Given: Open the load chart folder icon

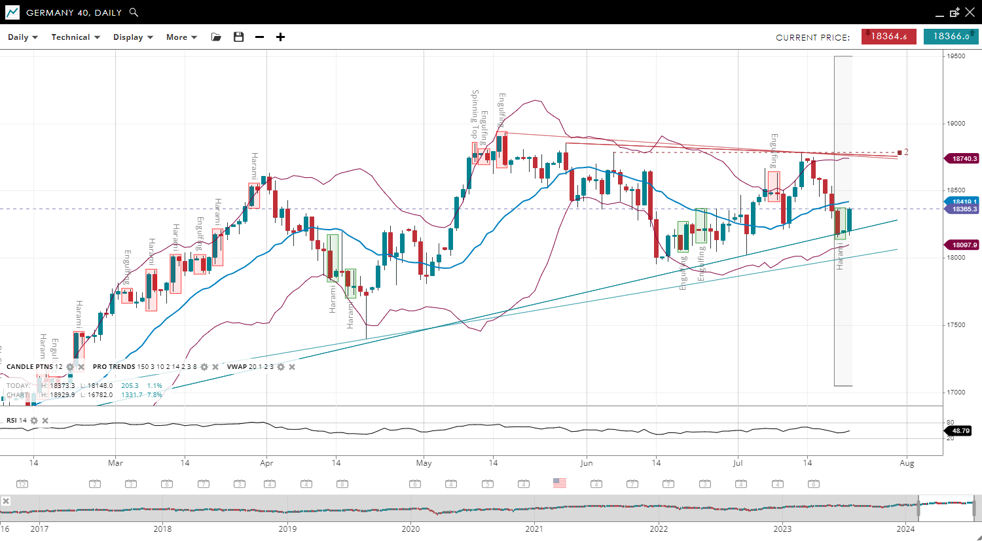Looking at the screenshot, I should pos(216,37).
